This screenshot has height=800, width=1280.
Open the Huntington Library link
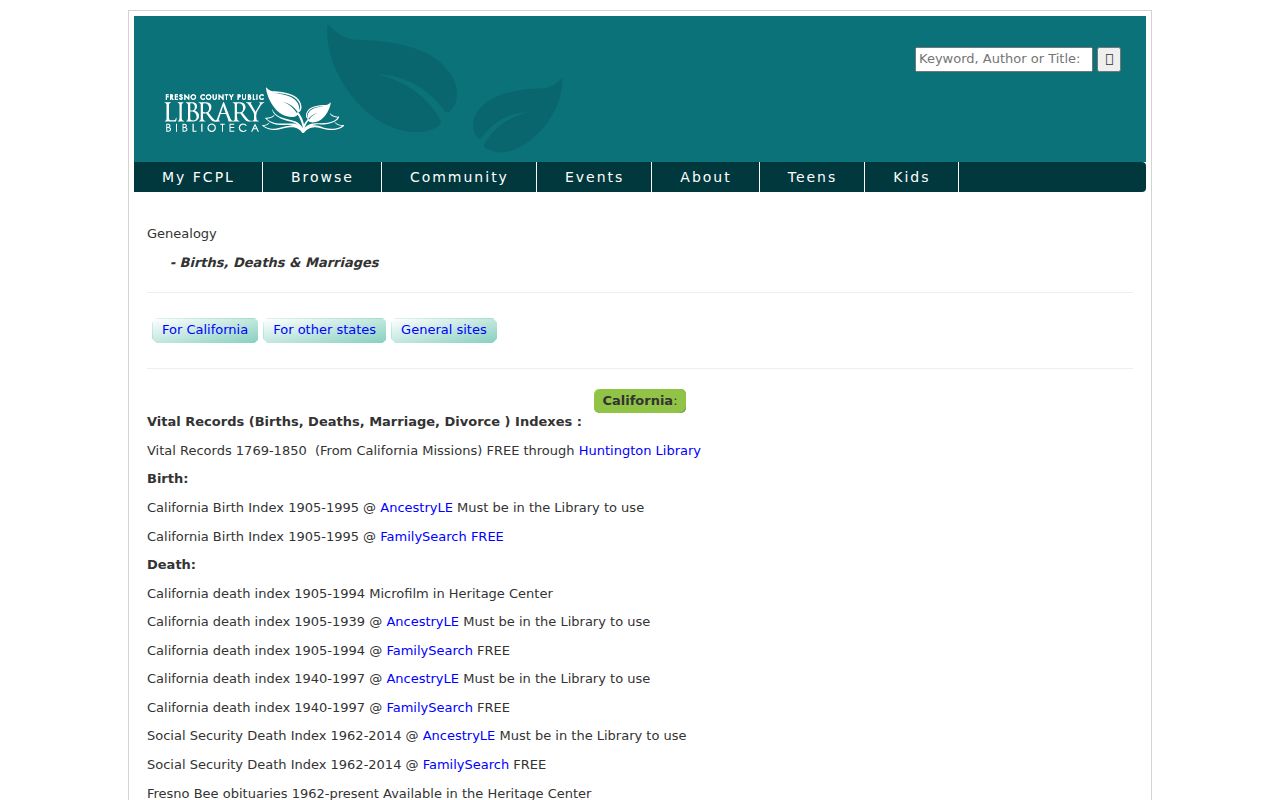640,451
